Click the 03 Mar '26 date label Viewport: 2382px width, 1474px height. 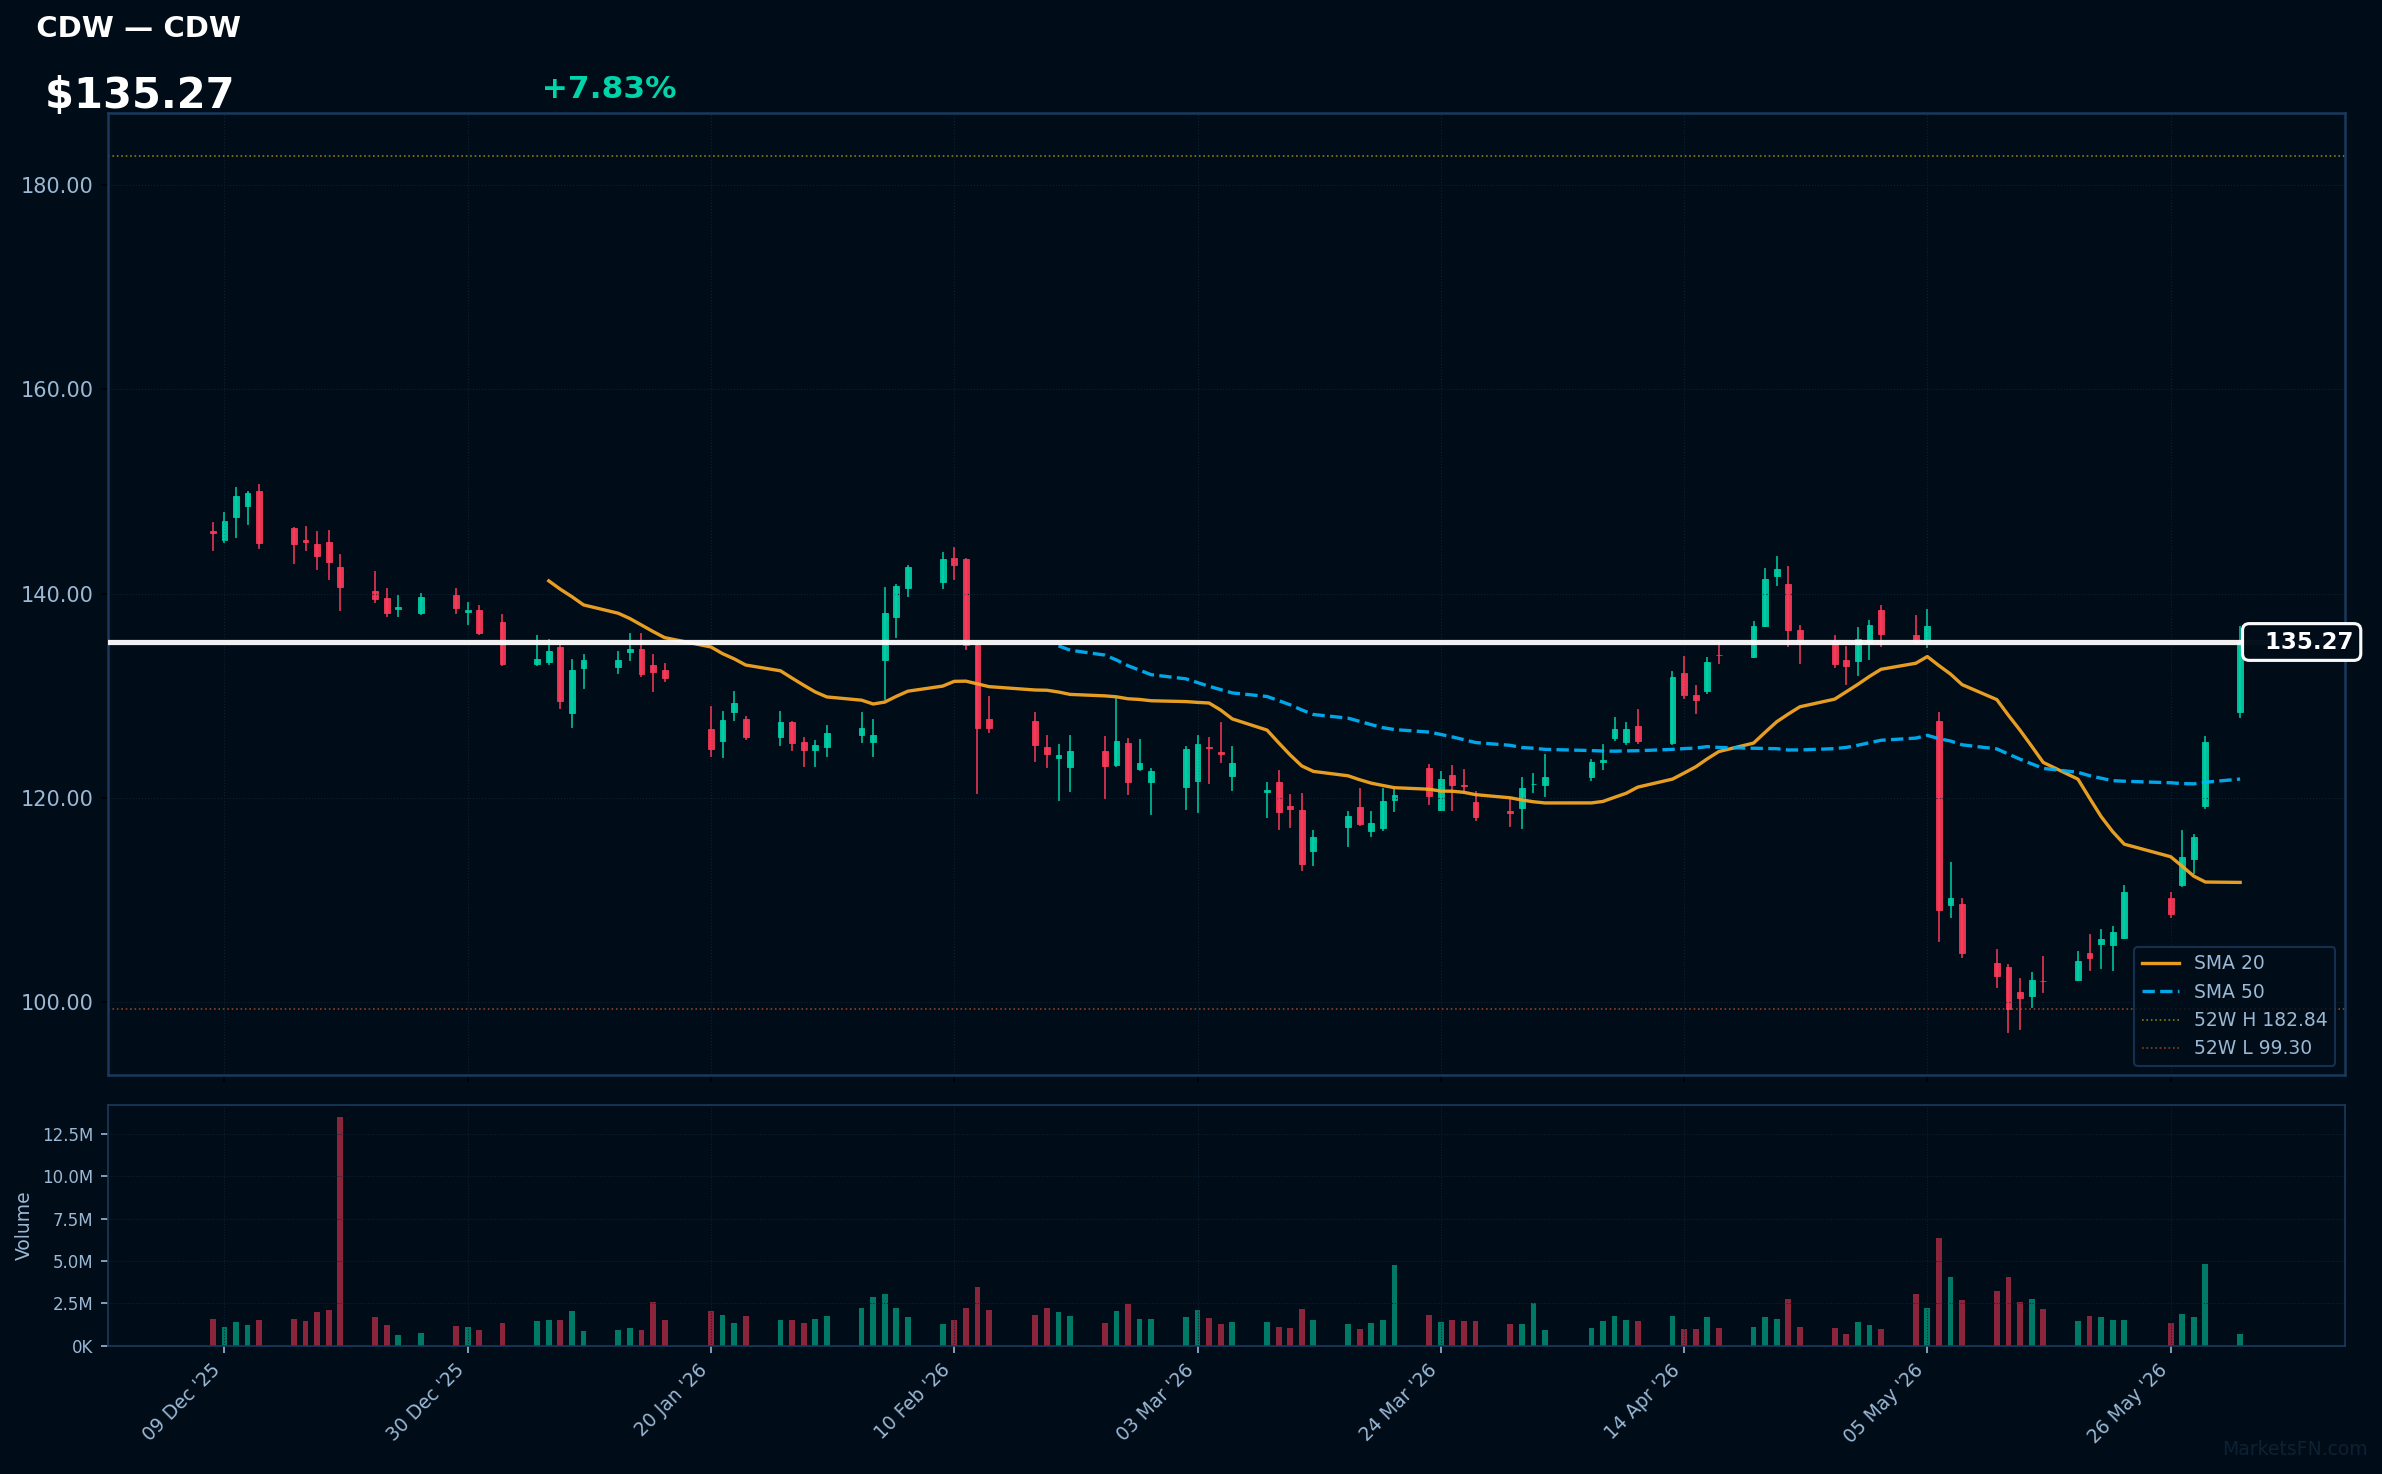(1155, 1402)
